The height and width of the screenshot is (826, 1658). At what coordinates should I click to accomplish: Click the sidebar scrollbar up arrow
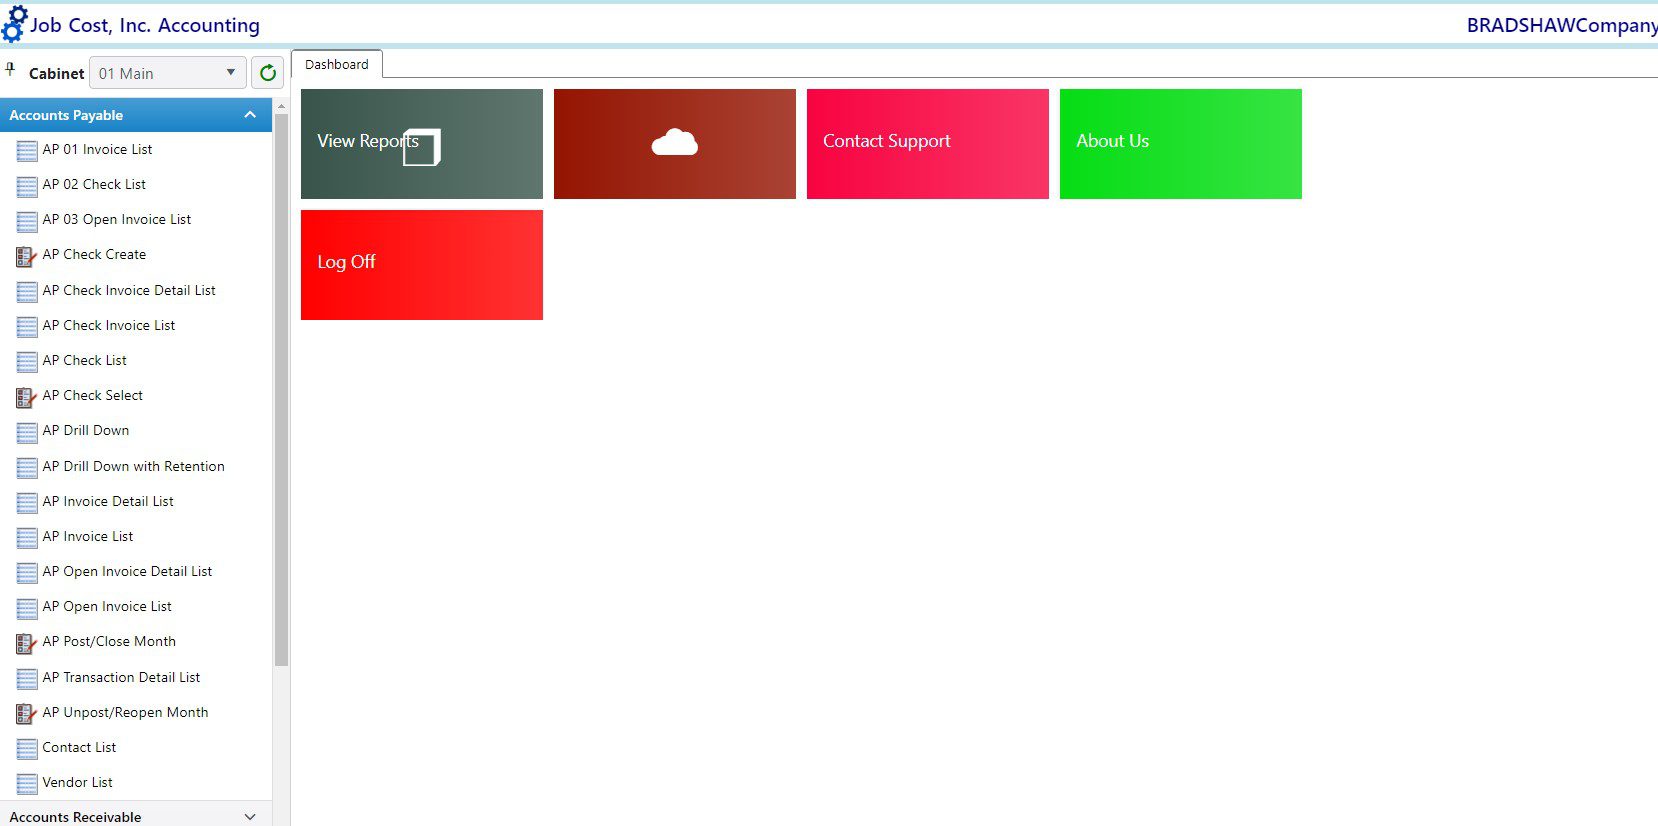281,105
